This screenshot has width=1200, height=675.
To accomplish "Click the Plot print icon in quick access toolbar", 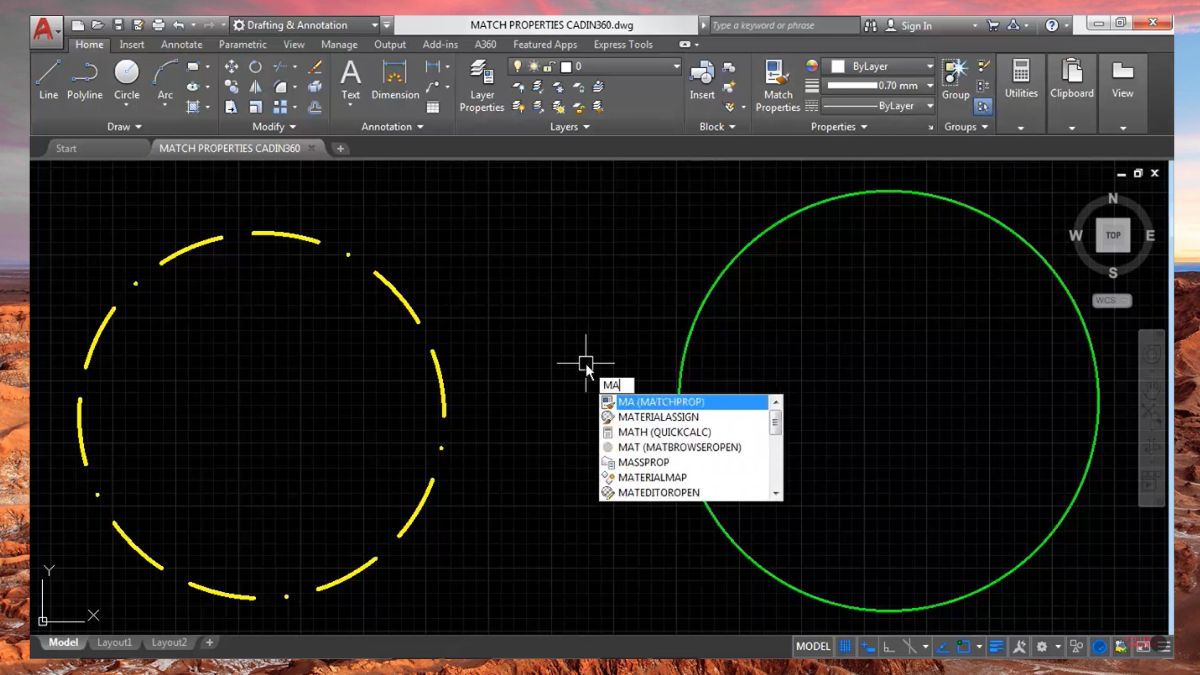I will (x=158, y=25).
